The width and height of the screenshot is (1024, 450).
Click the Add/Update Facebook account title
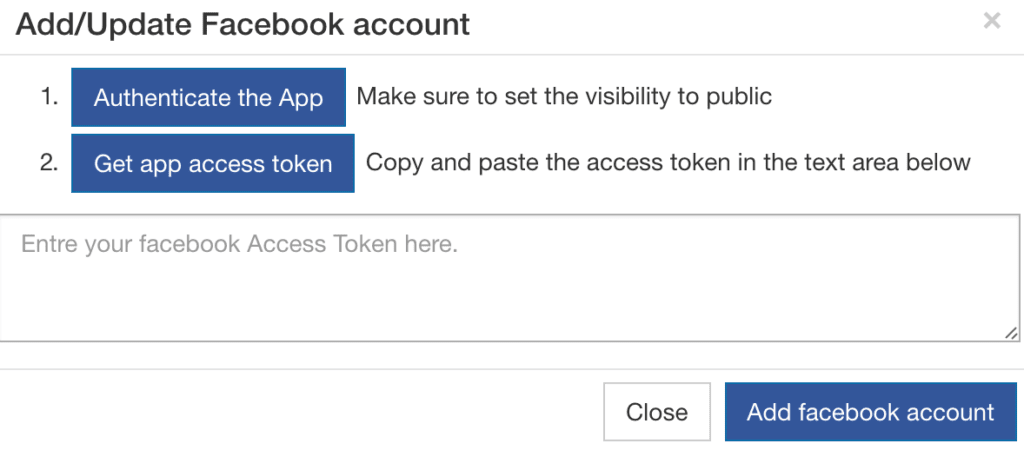(243, 24)
